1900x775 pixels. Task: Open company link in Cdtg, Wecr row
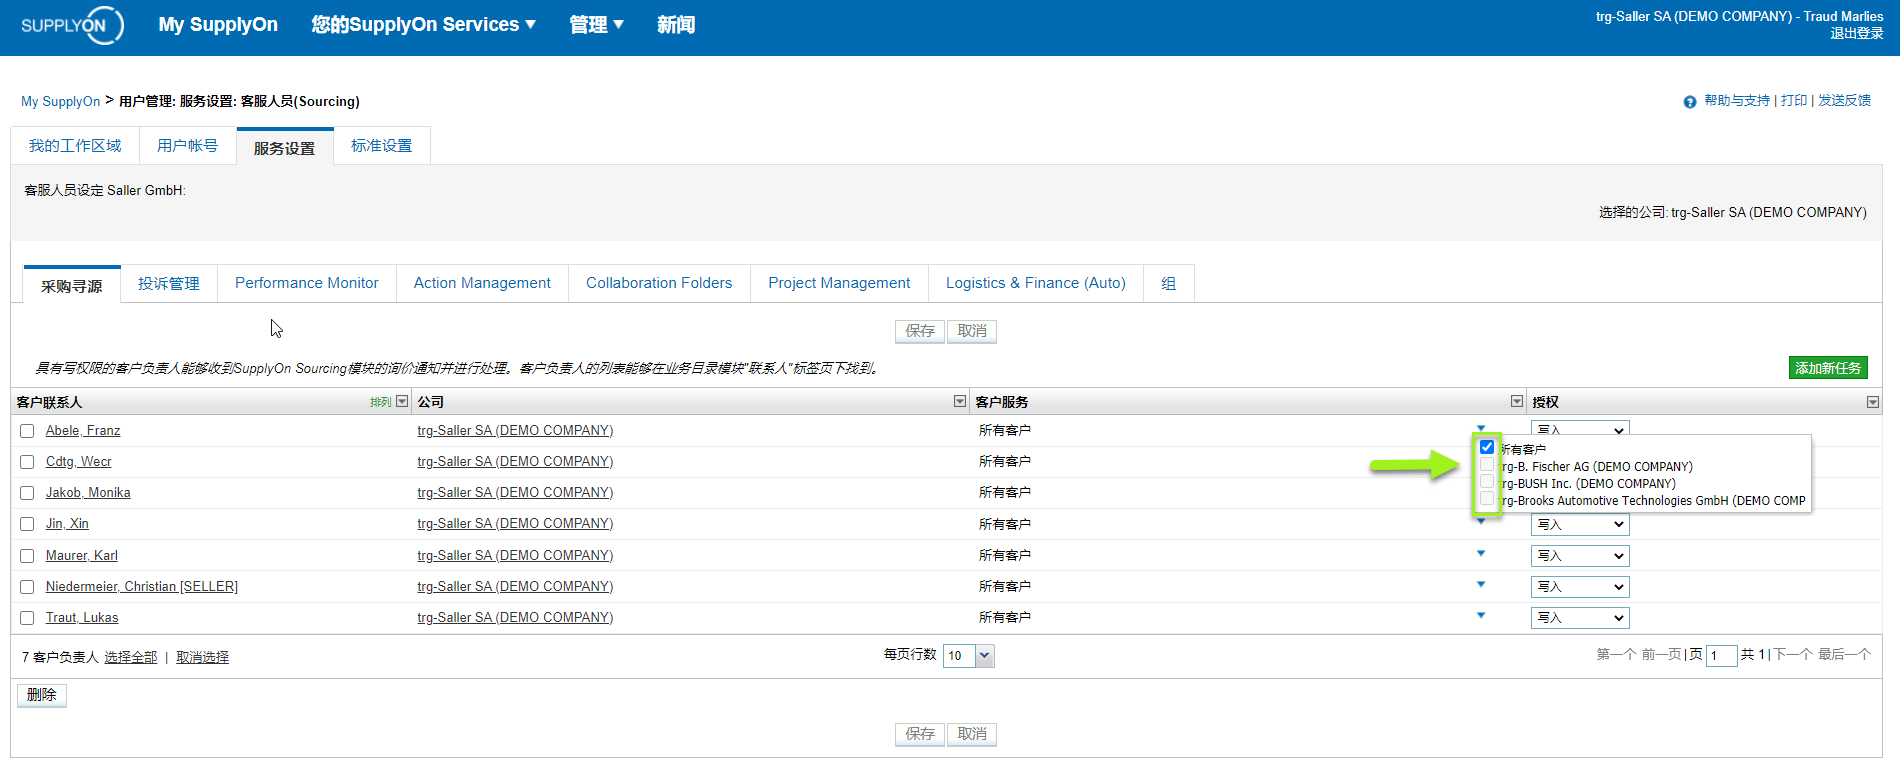click(515, 462)
